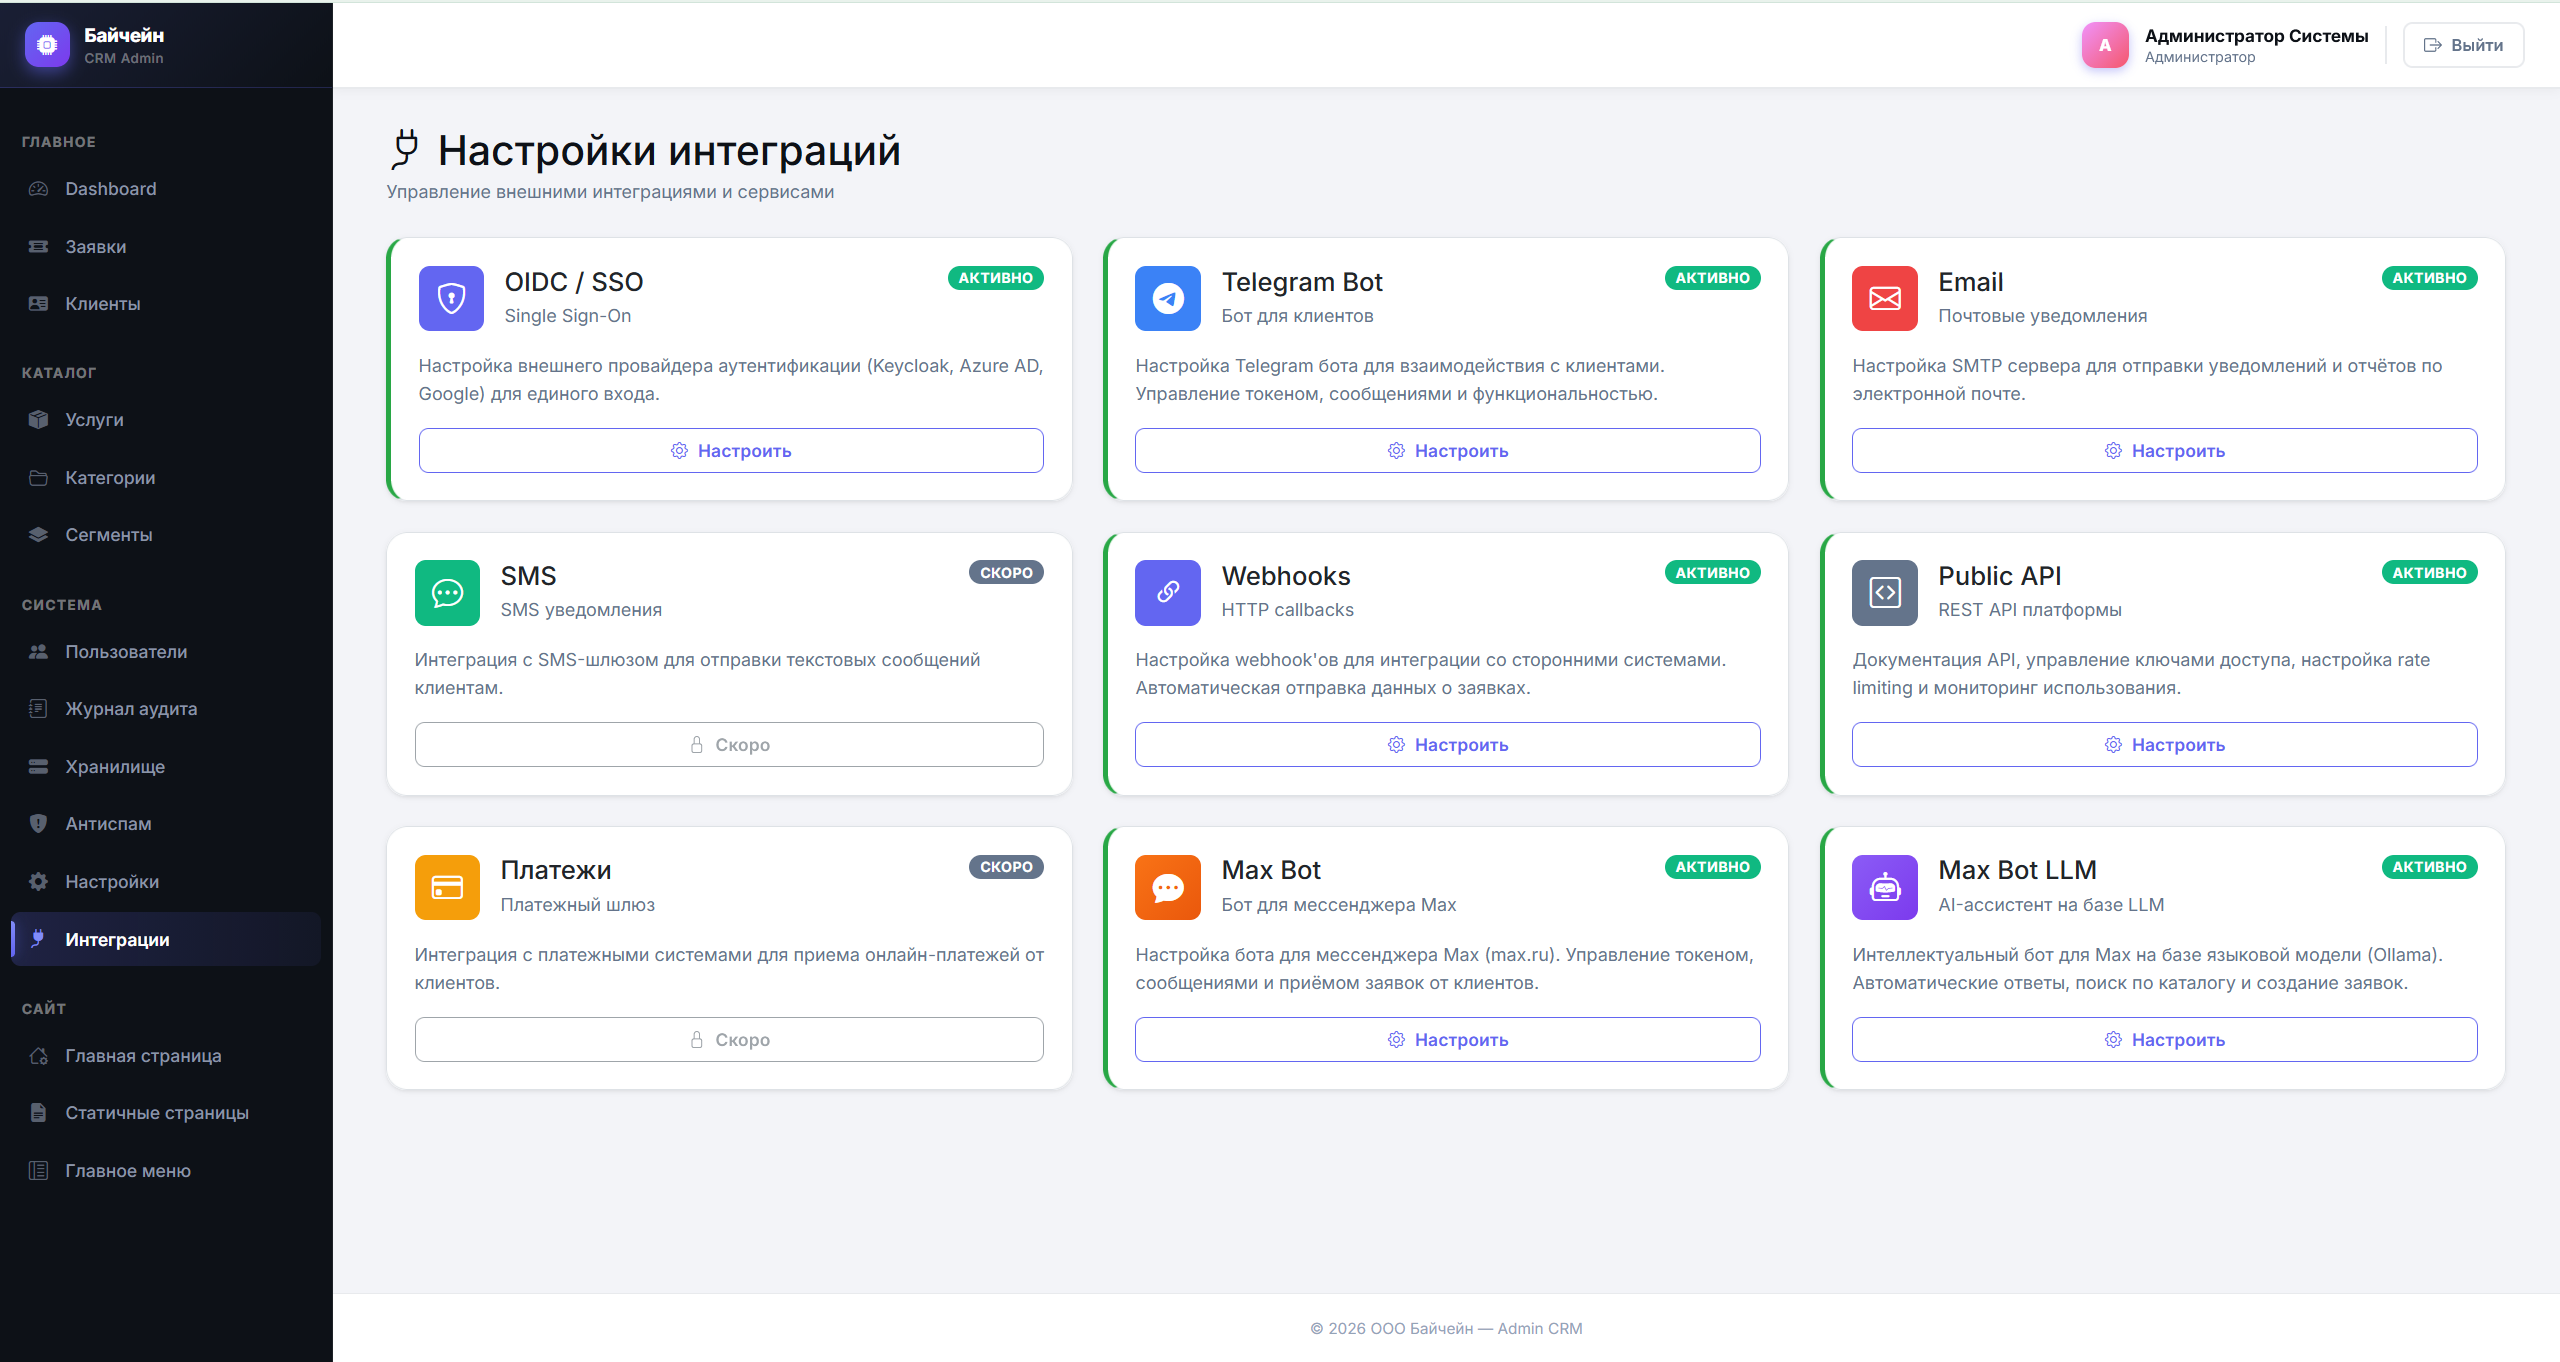Click the red Email envelope icon
Screen dimensions: 2560x1362
(x=1884, y=298)
